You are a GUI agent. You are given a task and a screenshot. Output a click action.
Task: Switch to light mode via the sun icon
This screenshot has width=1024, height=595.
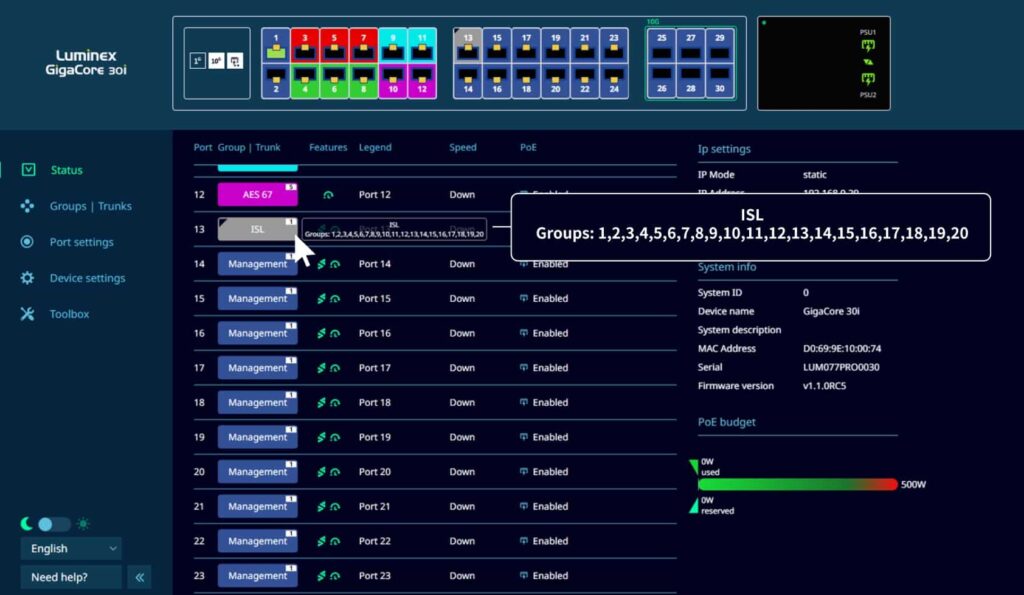(83, 524)
